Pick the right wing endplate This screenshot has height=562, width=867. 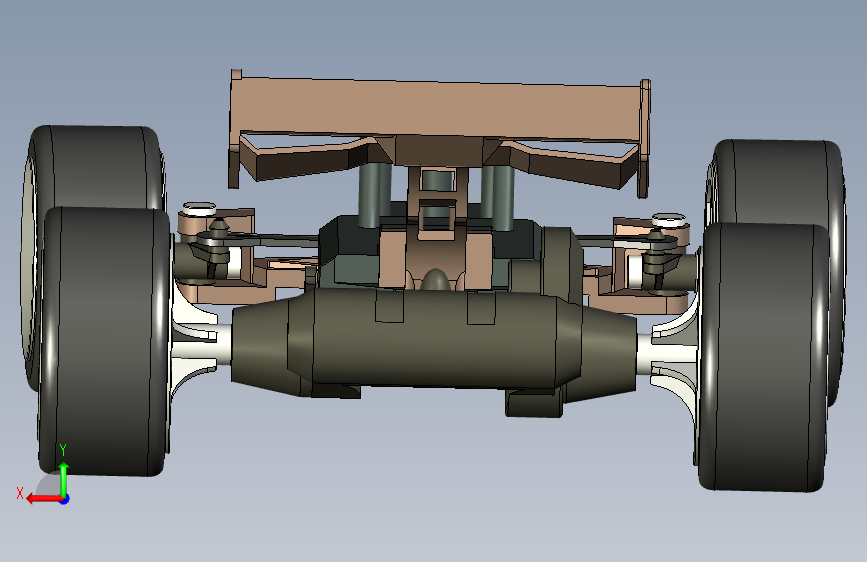click(x=644, y=138)
